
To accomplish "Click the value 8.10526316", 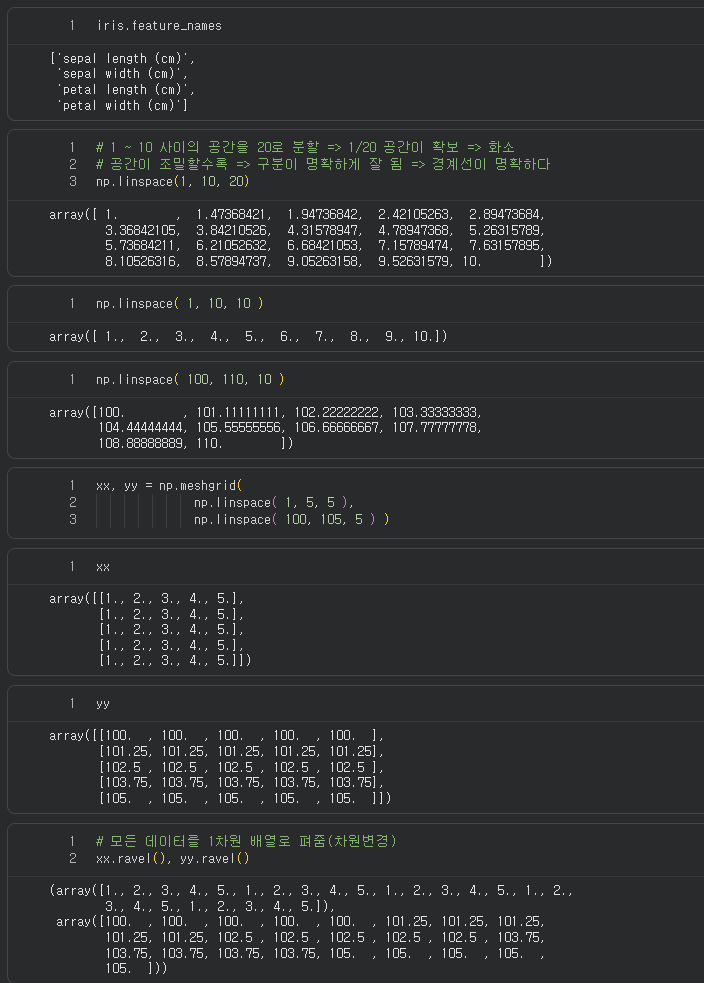I will click(142, 261).
